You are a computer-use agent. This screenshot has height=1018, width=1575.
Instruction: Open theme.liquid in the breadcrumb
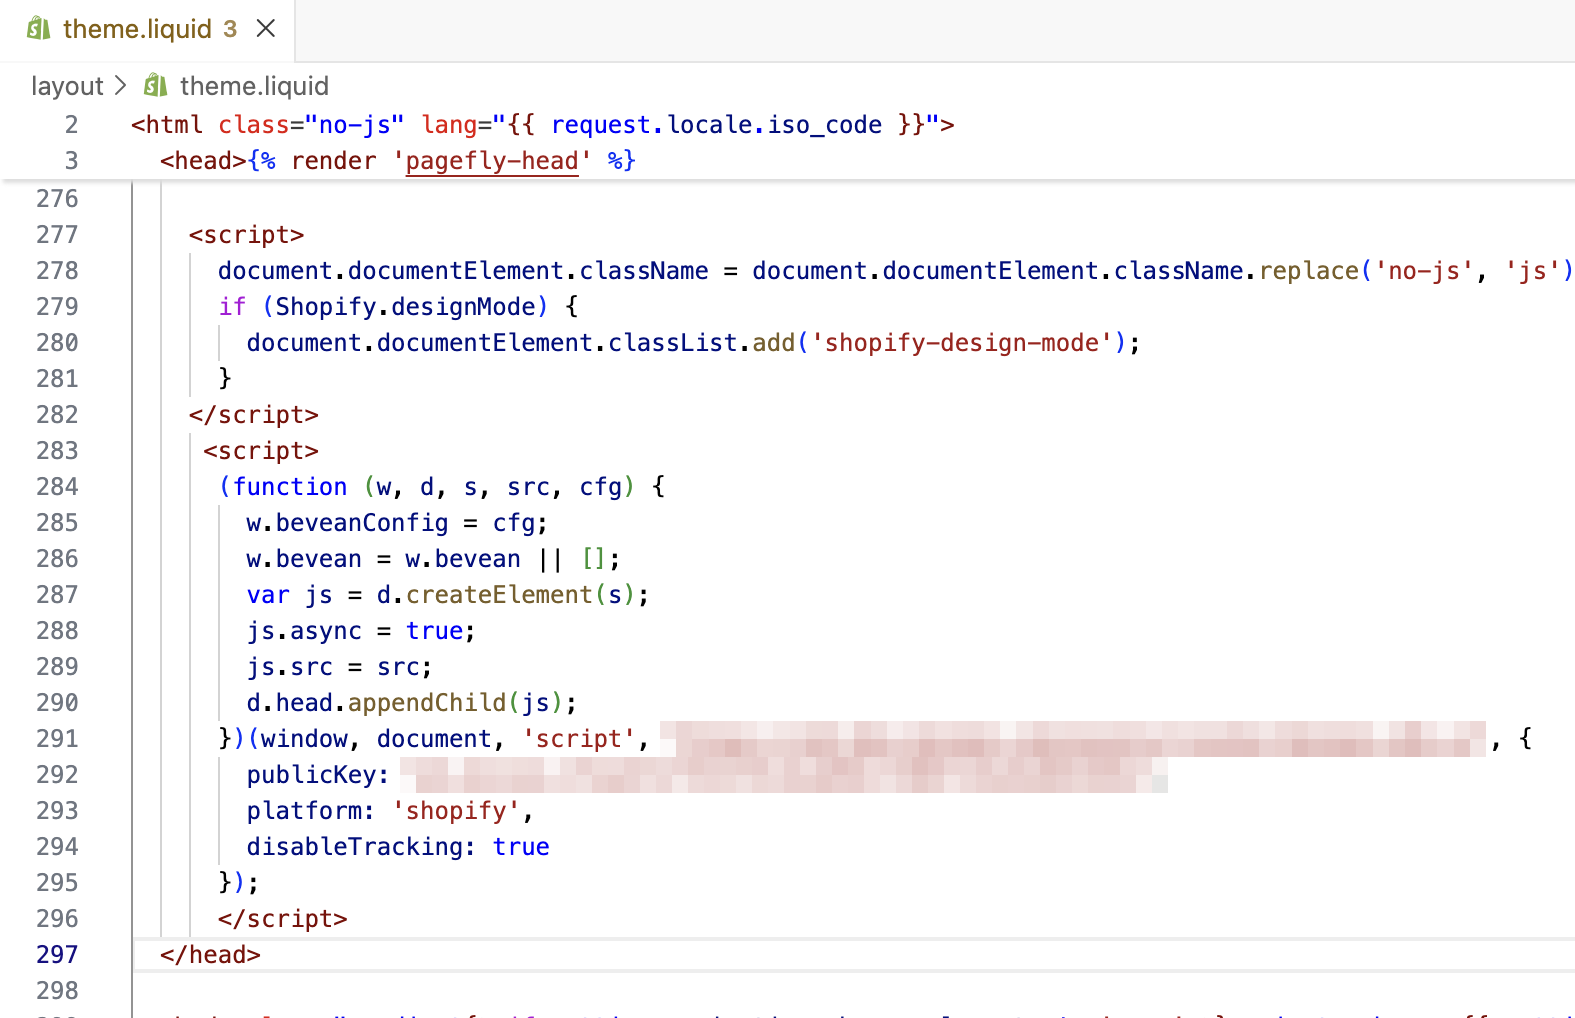(x=254, y=86)
